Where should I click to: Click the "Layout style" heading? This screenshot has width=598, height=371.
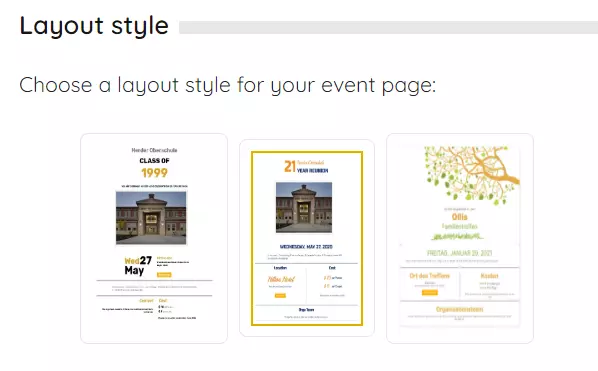[94, 26]
